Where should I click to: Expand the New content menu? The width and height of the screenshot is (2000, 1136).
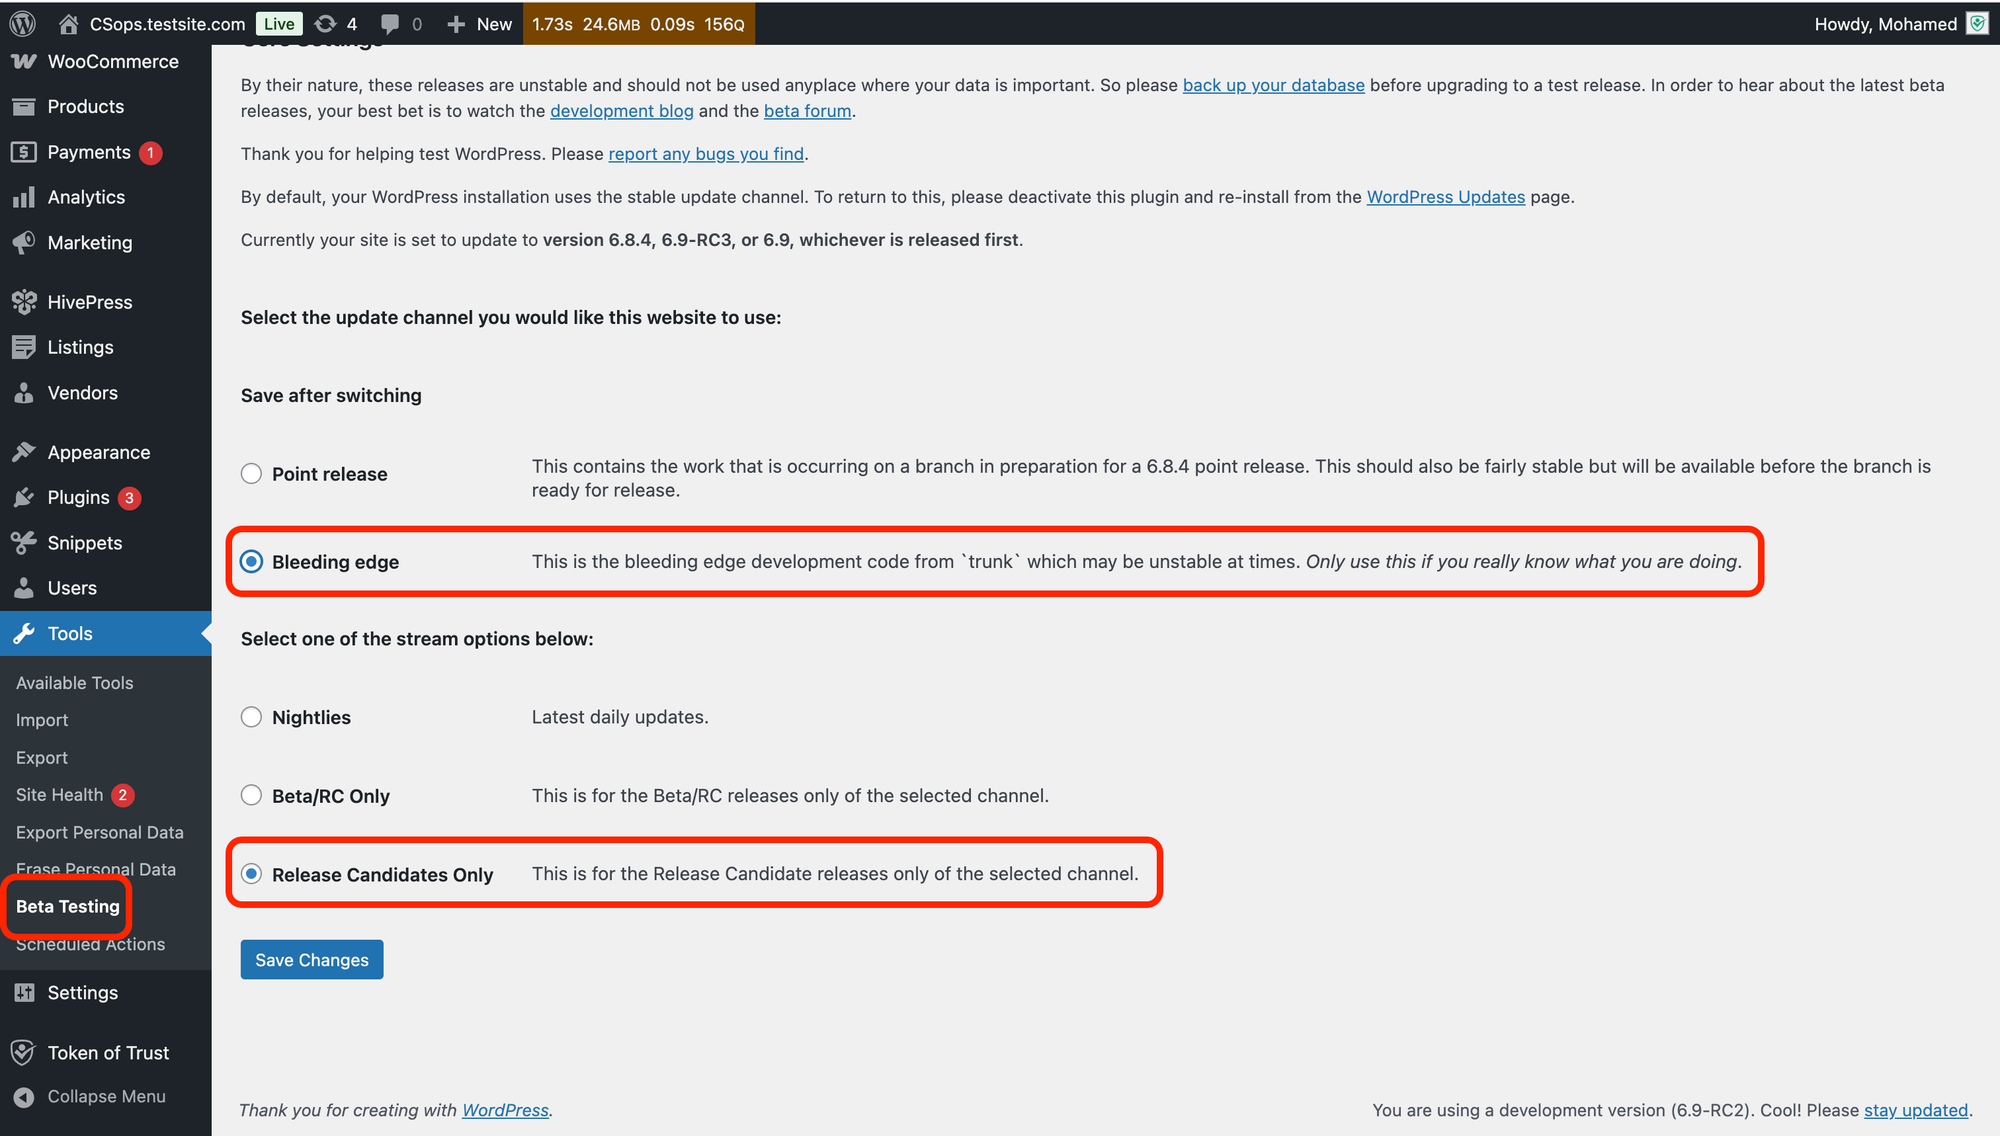(x=480, y=23)
